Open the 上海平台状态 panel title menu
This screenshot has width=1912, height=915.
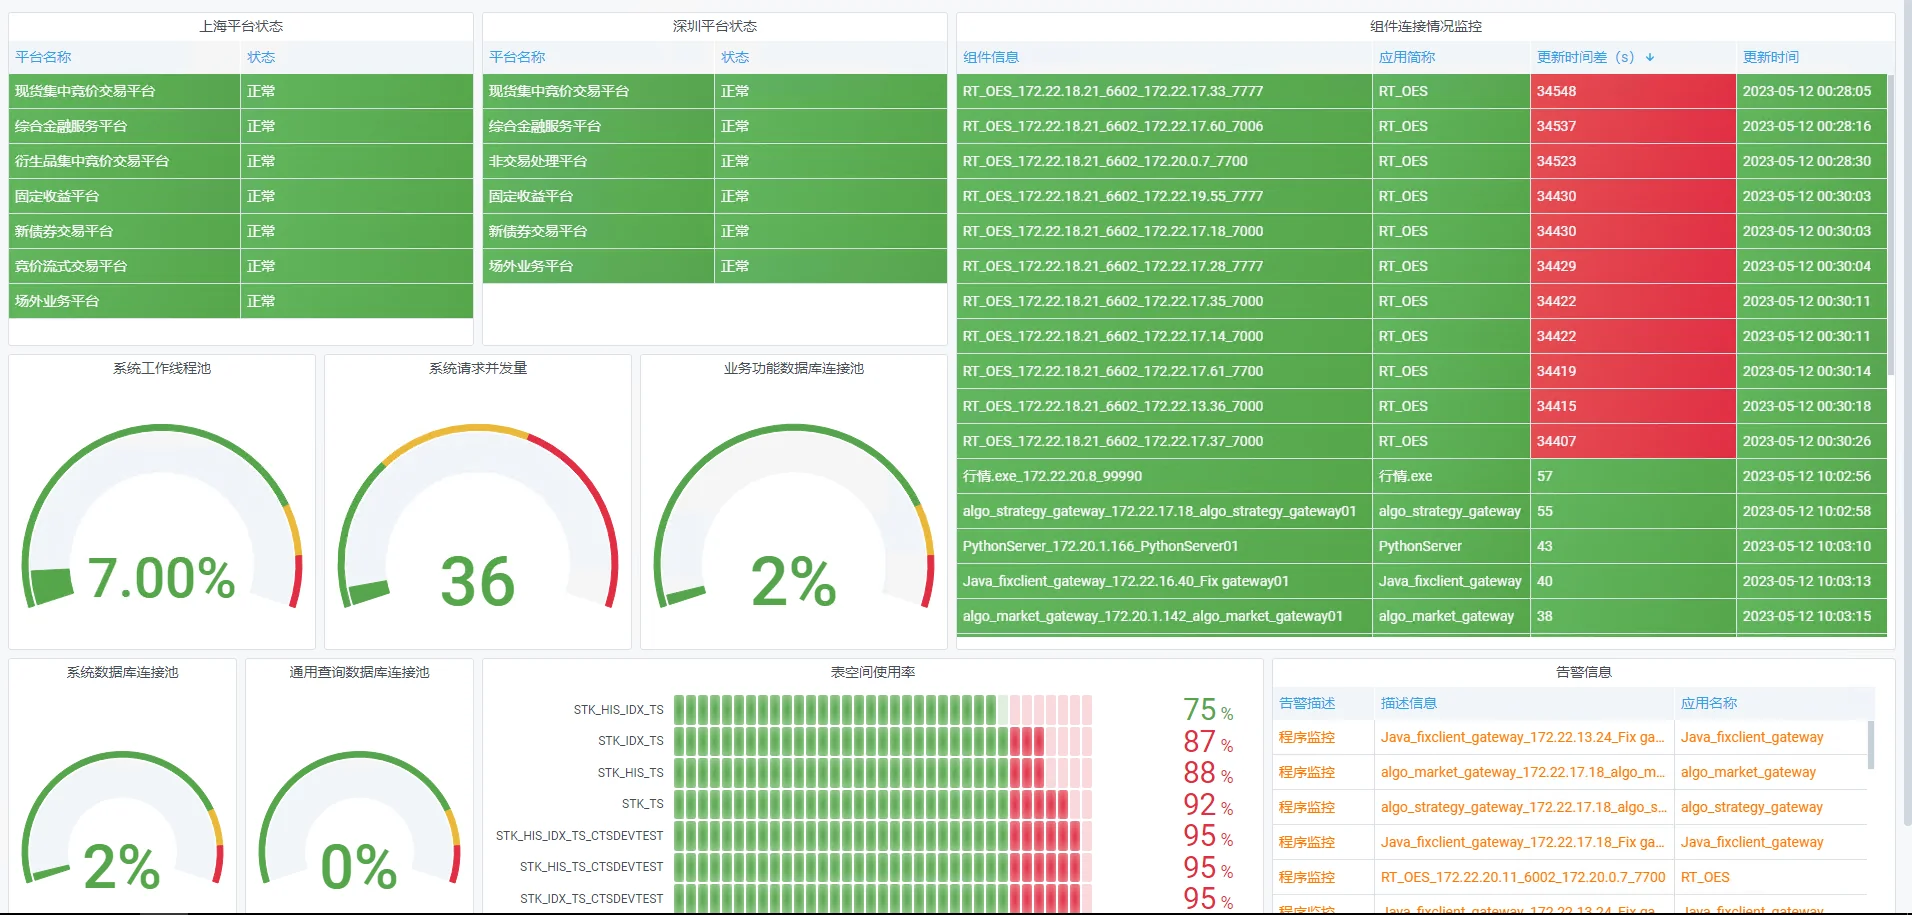[x=241, y=26]
